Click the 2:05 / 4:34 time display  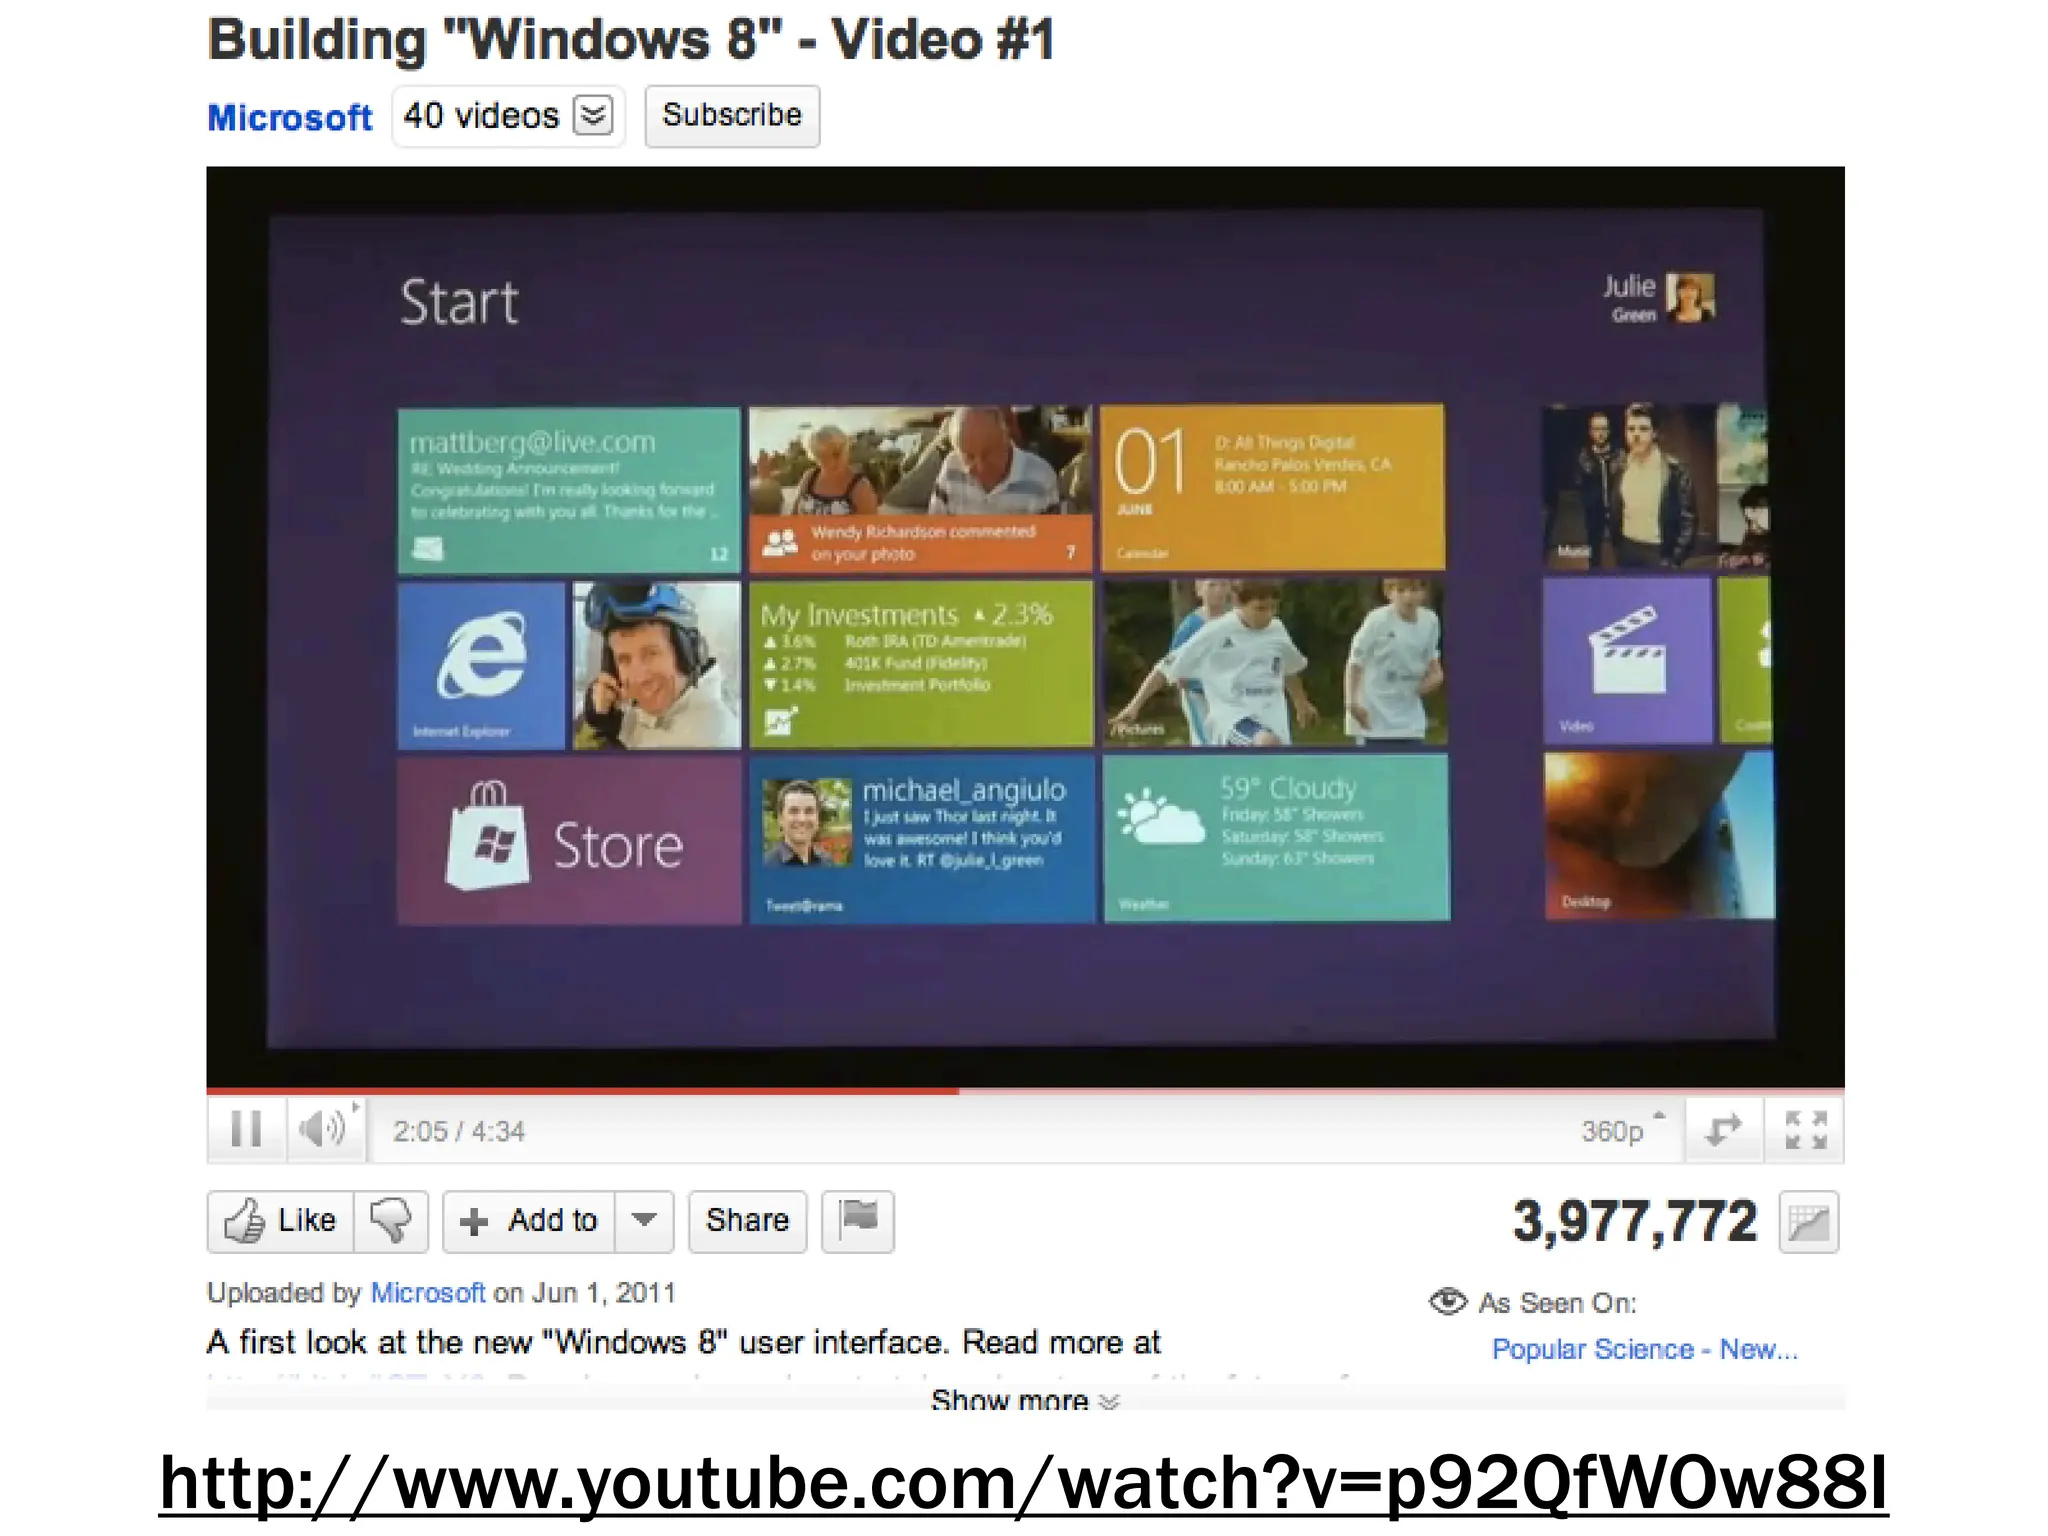click(x=459, y=1131)
